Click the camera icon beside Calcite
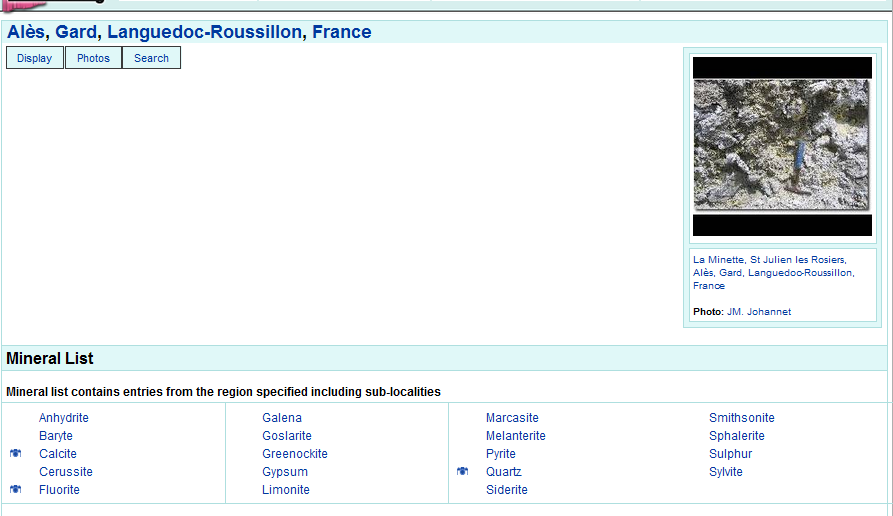This screenshot has height=516, width=893. [15, 454]
